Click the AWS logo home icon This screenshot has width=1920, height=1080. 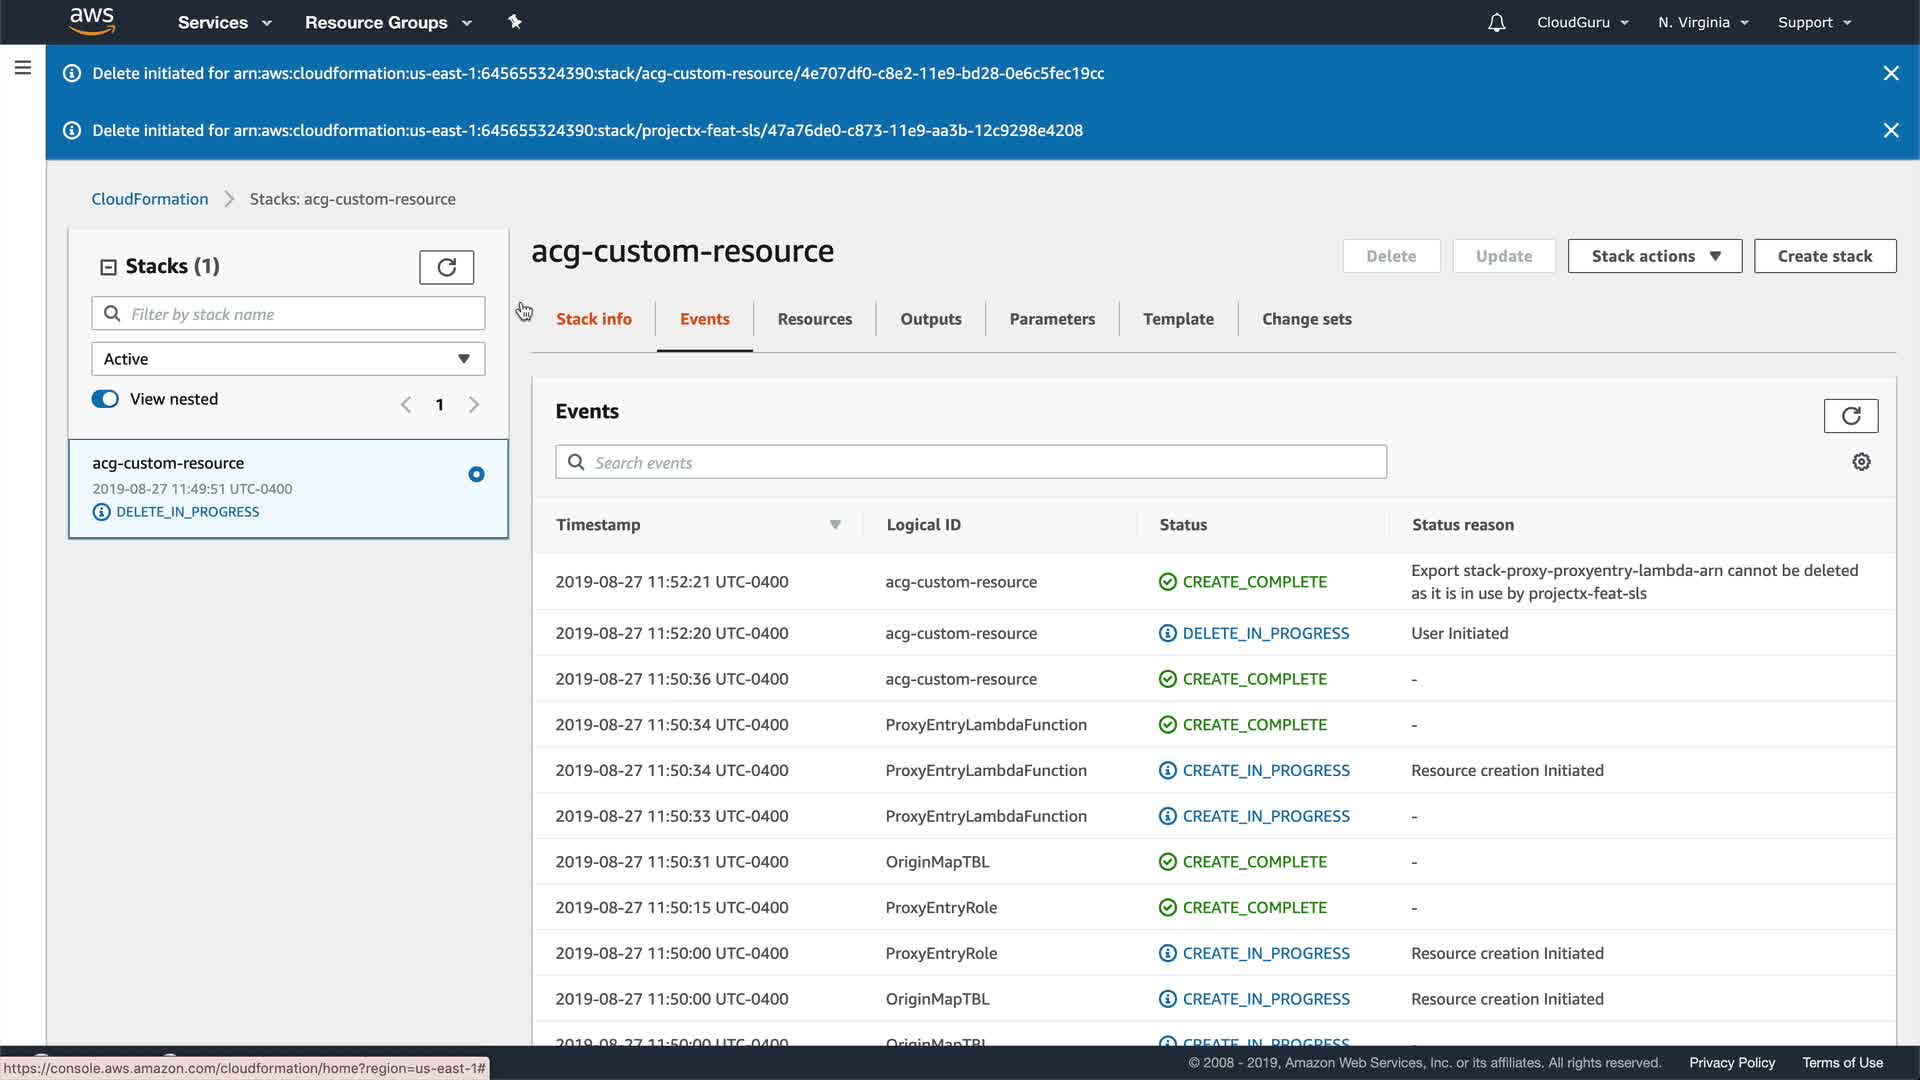pos(92,21)
